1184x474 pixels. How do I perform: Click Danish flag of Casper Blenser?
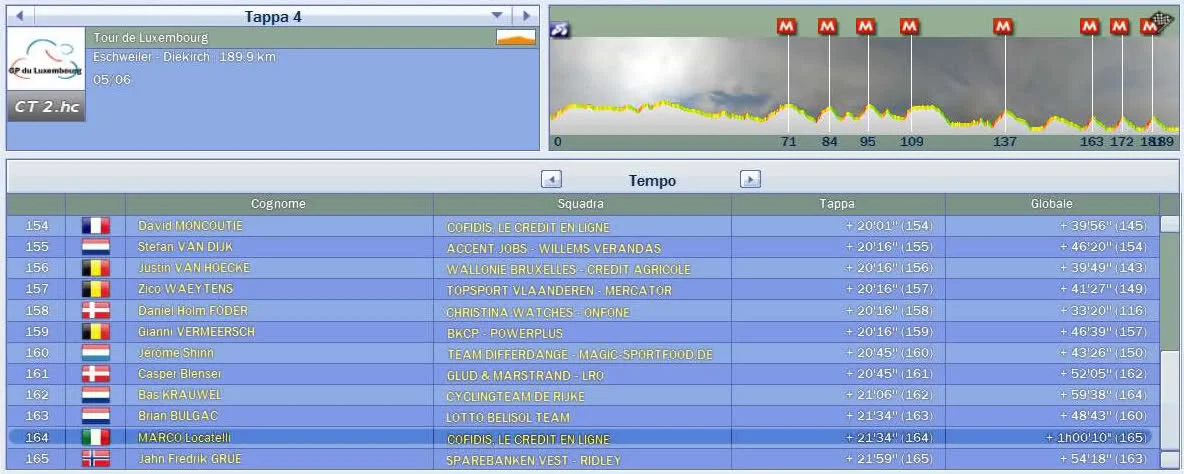[x=96, y=374]
